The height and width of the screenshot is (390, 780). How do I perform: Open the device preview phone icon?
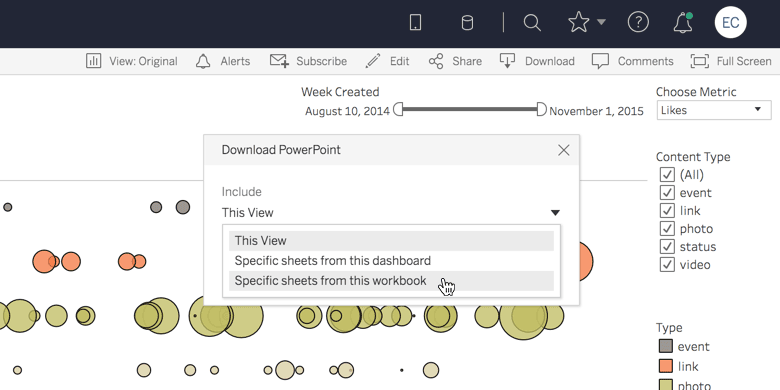click(x=415, y=22)
